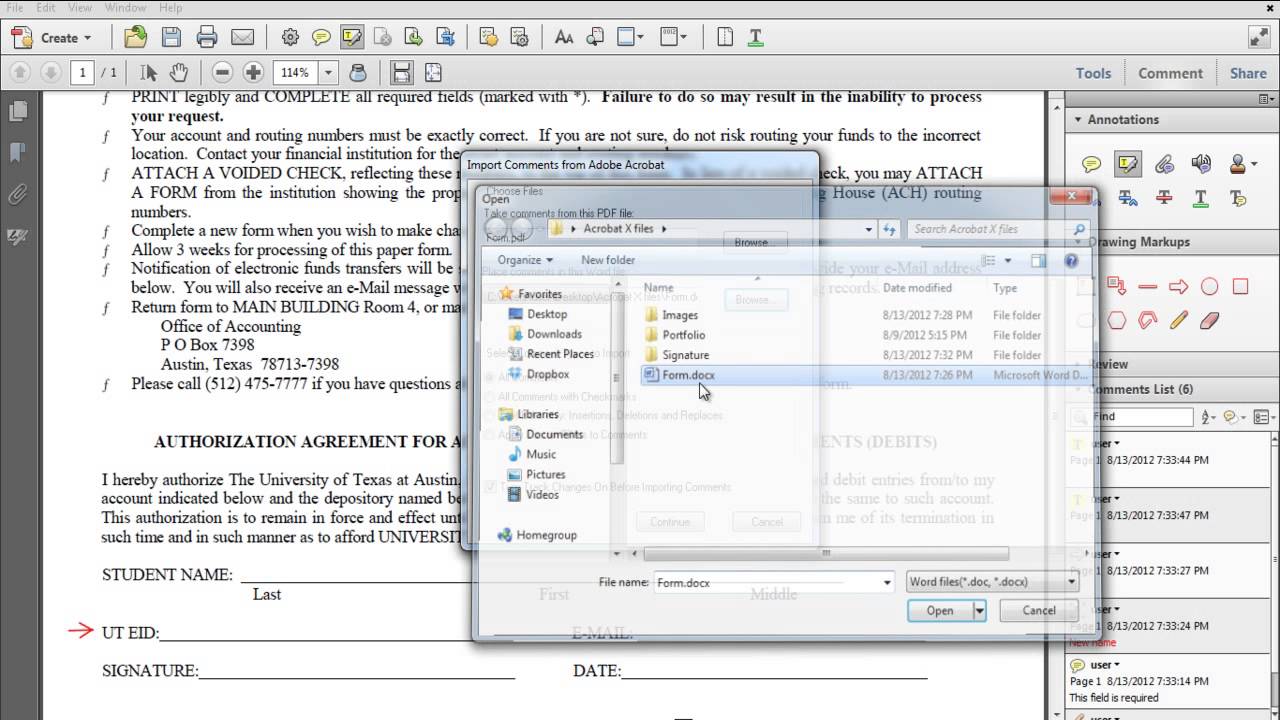Click New folder in the Open dialog
The image size is (1280, 720).
point(608,260)
